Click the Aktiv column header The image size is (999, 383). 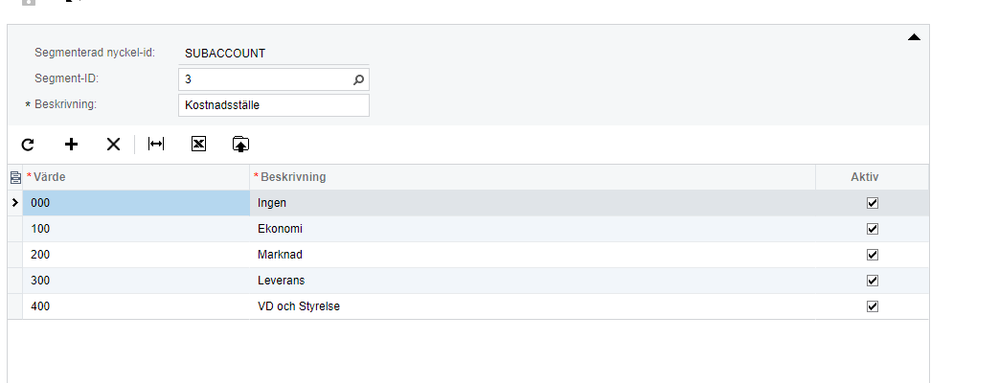click(872, 177)
